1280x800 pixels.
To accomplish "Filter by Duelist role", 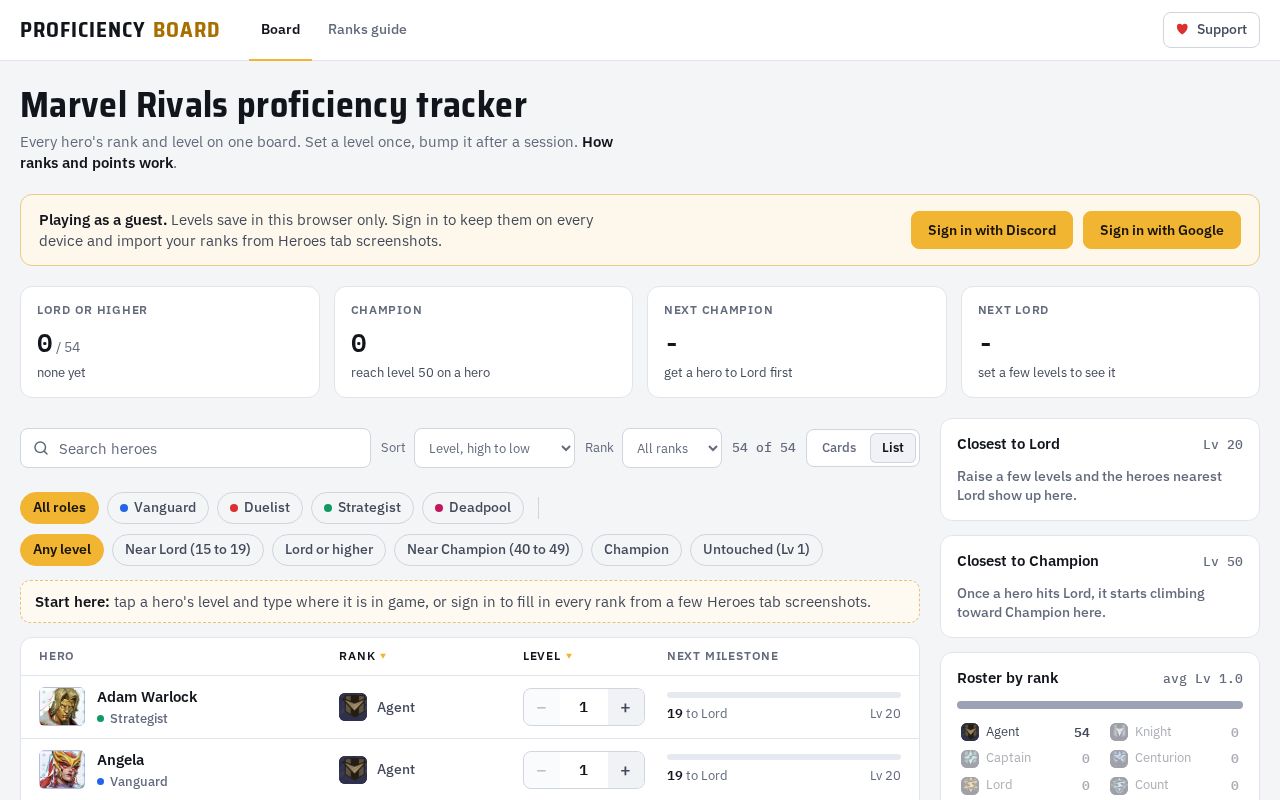I will [260, 508].
